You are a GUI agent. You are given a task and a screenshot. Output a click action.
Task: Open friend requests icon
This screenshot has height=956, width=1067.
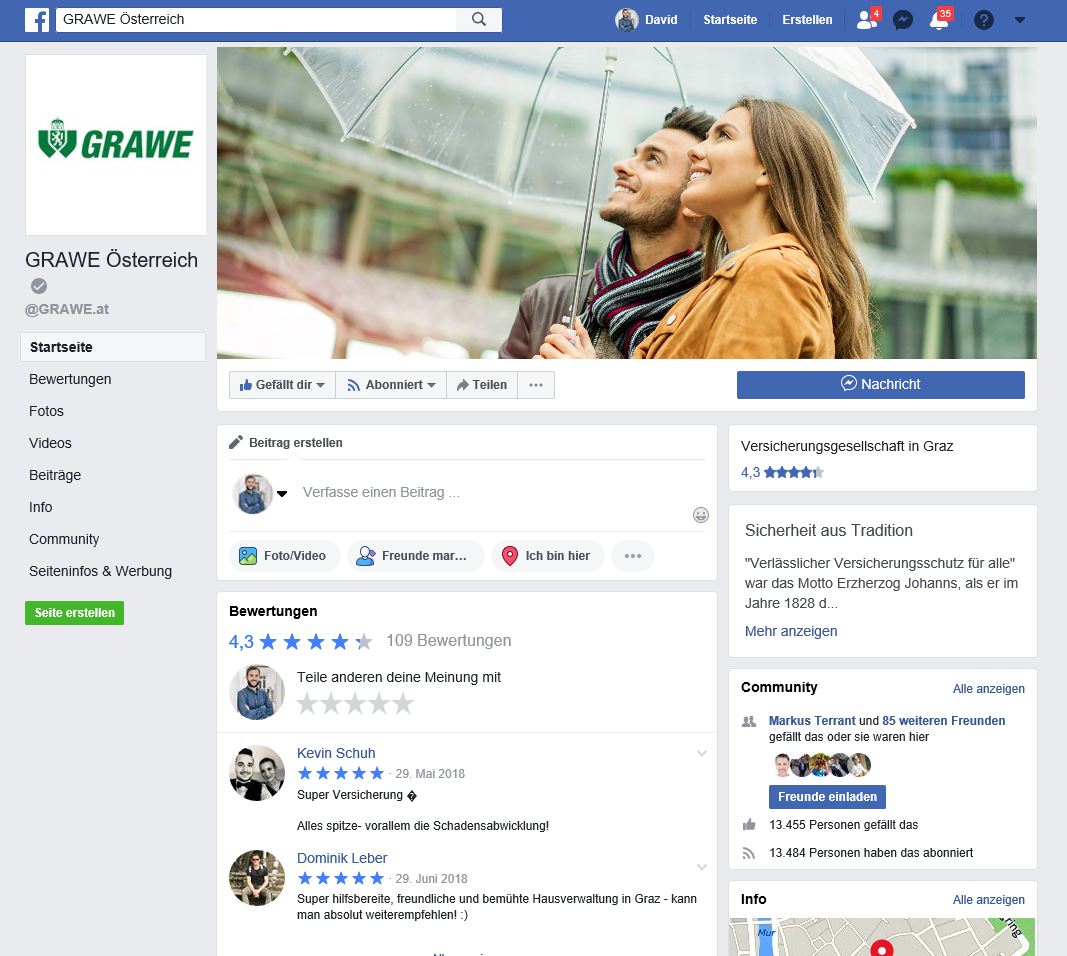pyautogui.click(x=866, y=20)
